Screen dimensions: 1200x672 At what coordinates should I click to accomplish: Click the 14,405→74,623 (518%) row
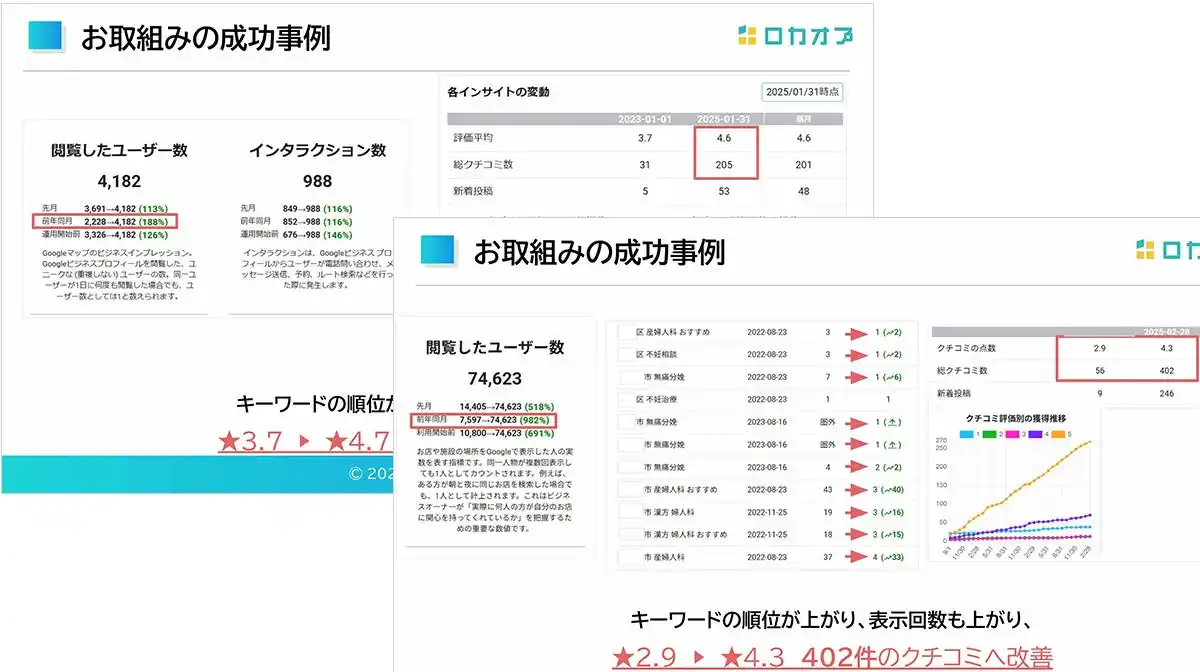tap(486, 407)
